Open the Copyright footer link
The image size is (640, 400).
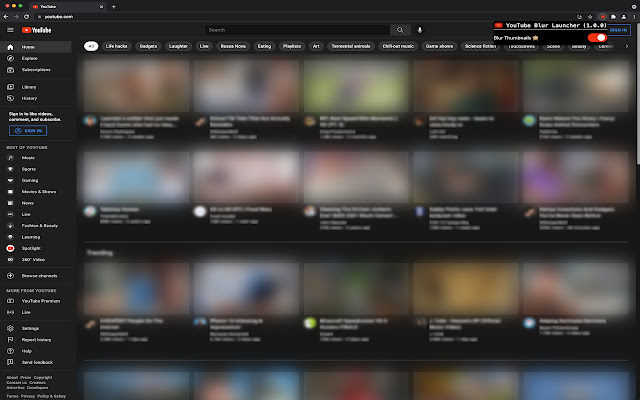coord(43,378)
